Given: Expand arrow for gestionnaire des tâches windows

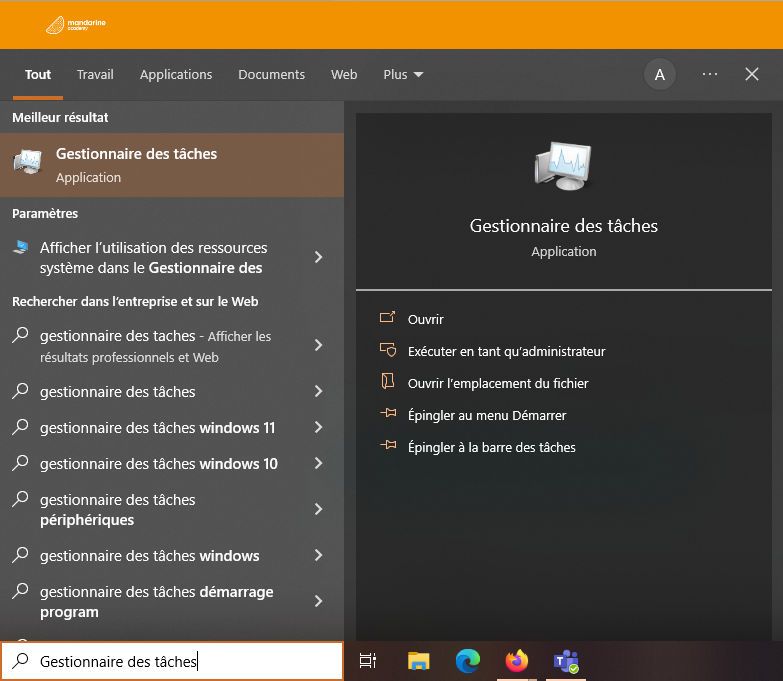Looking at the screenshot, I should (319, 555).
